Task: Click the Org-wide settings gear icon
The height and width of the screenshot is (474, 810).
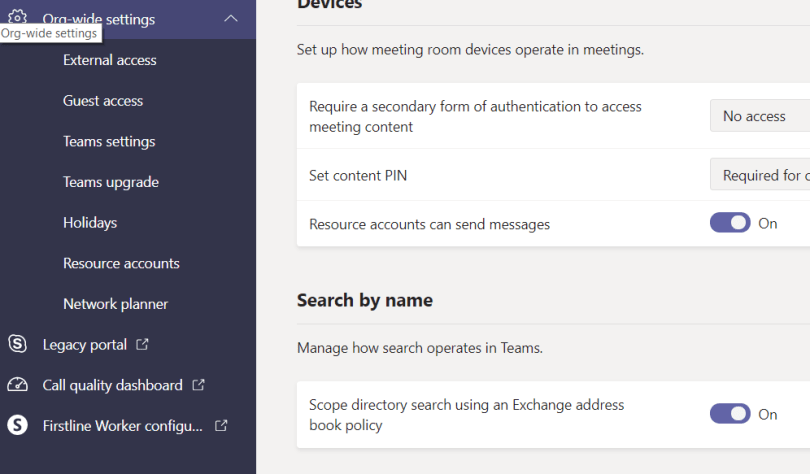Action: pyautogui.click(x=17, y=16)
